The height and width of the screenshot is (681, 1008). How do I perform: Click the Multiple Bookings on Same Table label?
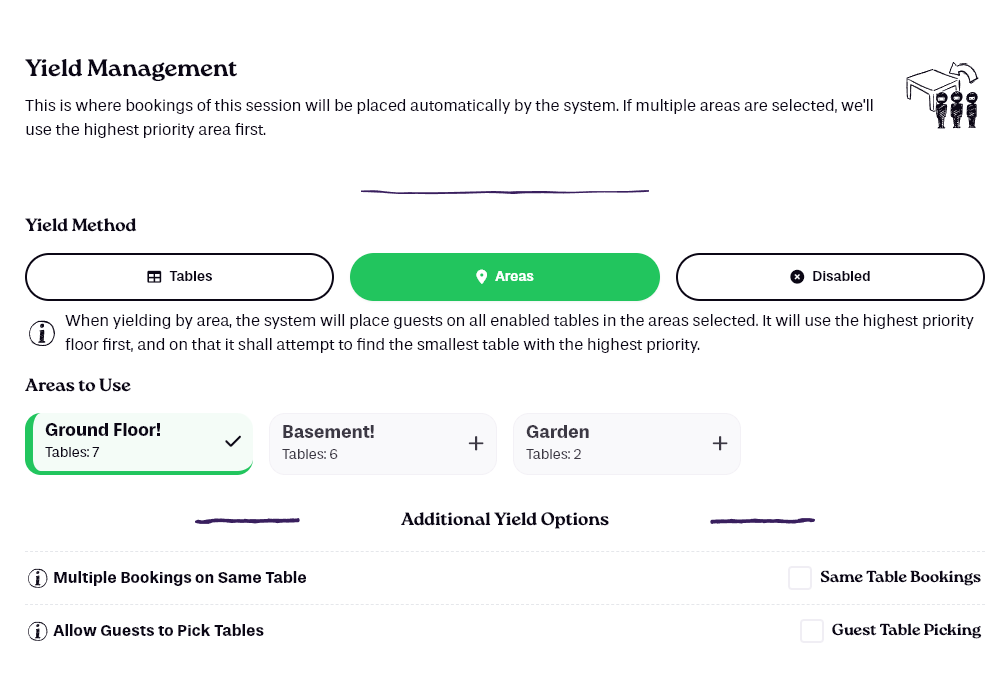179,577
